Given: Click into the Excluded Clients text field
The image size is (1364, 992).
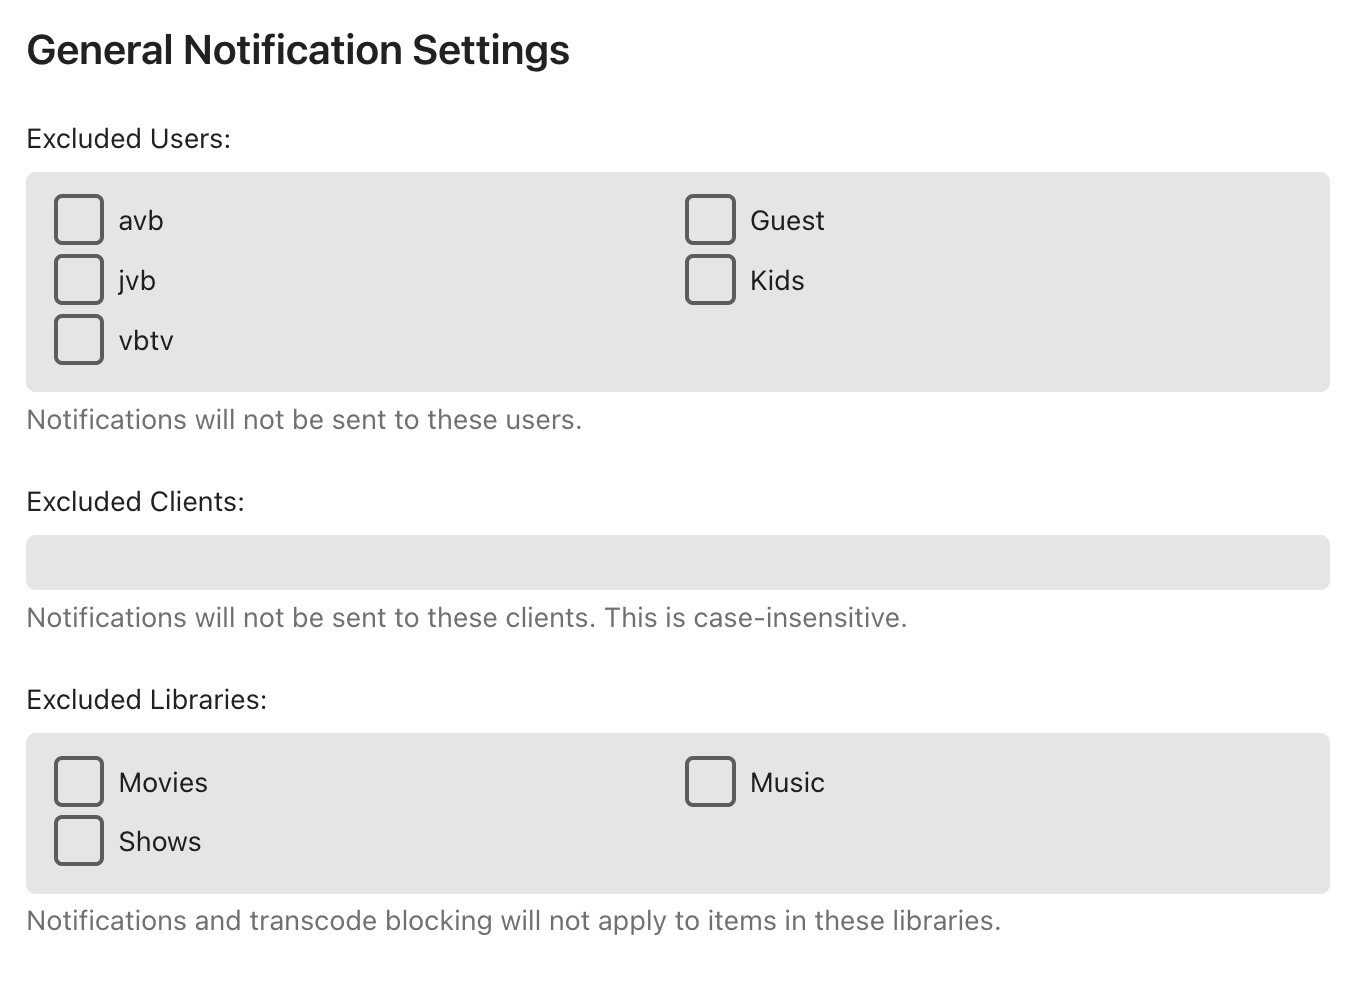Looking at the screenshot, I should [x=677, y=563].
